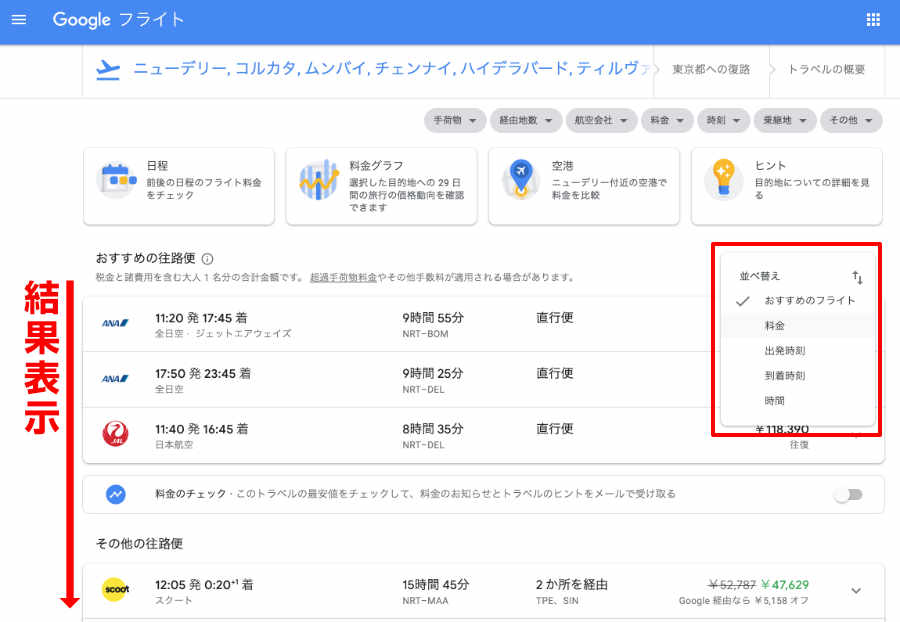
Task: Click the sort arrows icon in 並べ替え
Action: pos(857,277)
